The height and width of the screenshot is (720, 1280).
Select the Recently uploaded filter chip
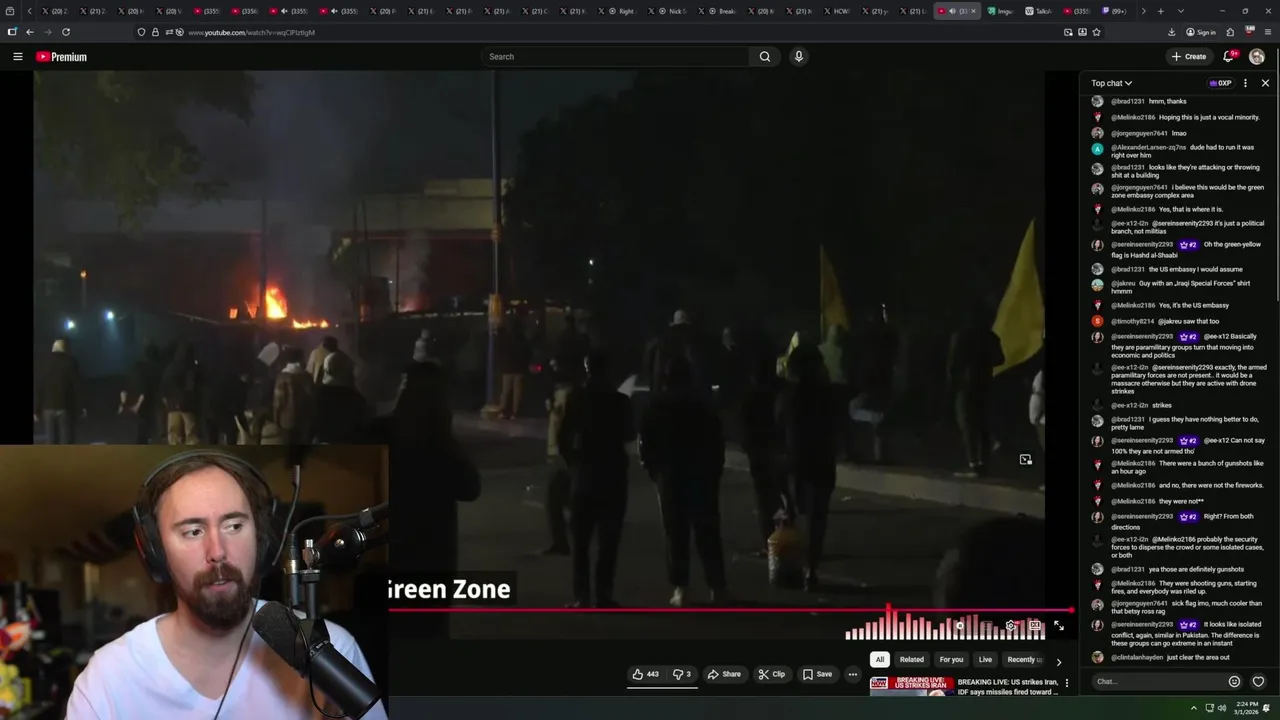[1023, 660]
